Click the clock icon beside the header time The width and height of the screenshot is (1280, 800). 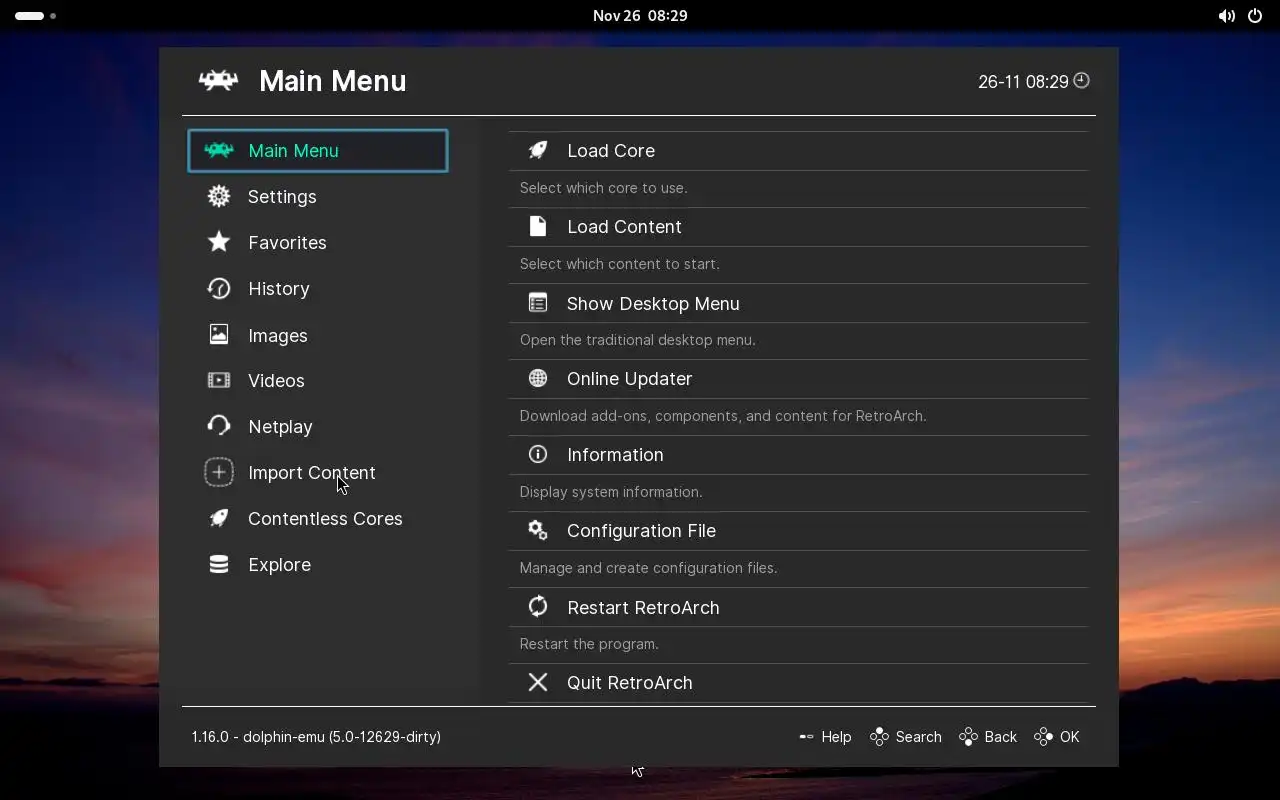click(x=1081, y=81)
